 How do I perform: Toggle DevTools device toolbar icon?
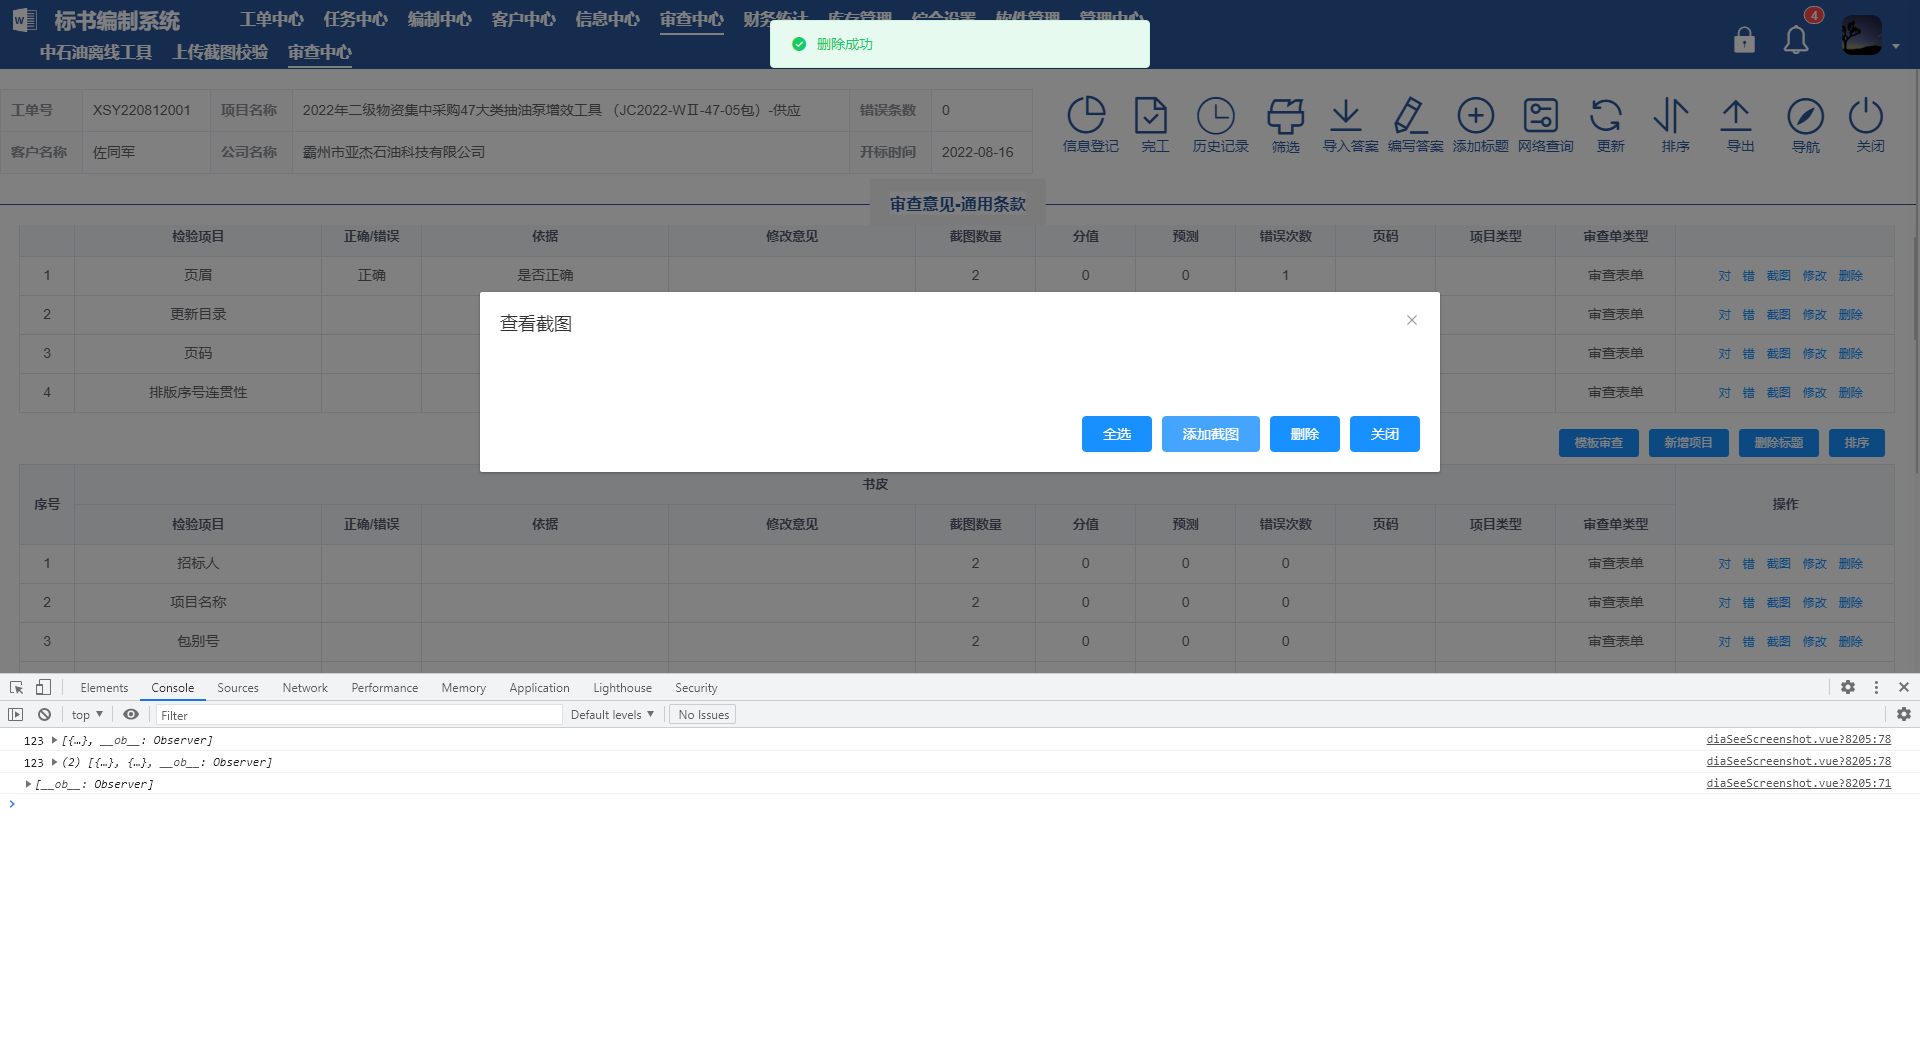point(43,687)
